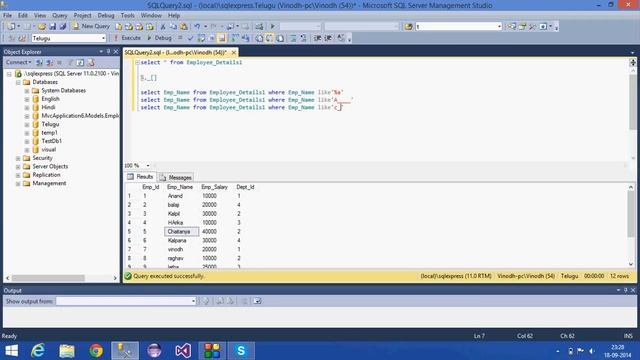Expand the System Databases node
Viewport: 640px width, 360px height.
tap(27, 91)
